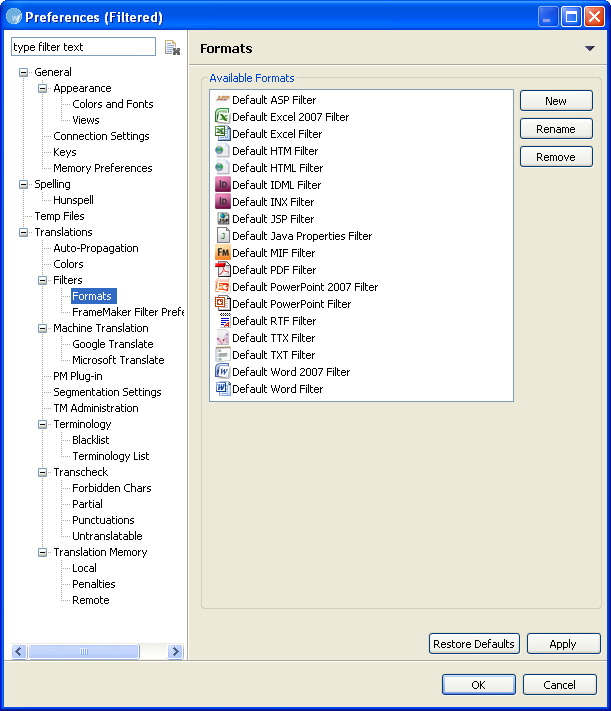Click the Default ASP Filter icon

(x=222, y=99)
